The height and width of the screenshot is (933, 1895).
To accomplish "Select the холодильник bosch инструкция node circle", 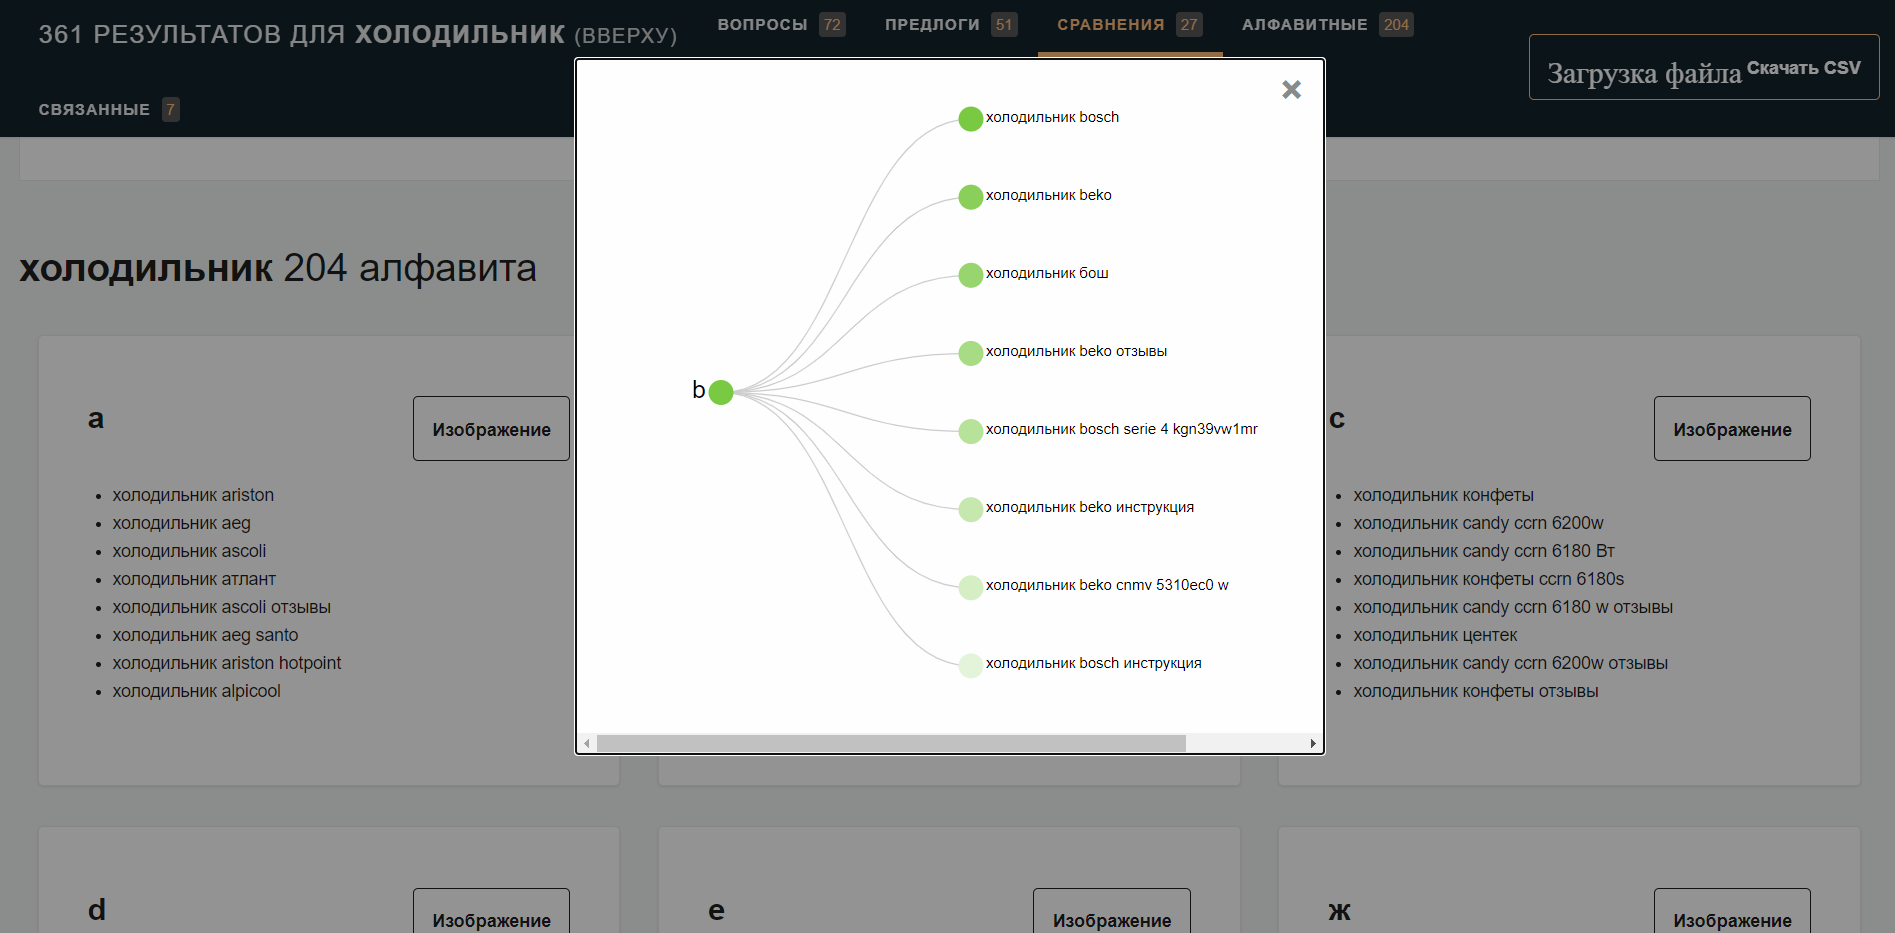I will tap(970, 665).
